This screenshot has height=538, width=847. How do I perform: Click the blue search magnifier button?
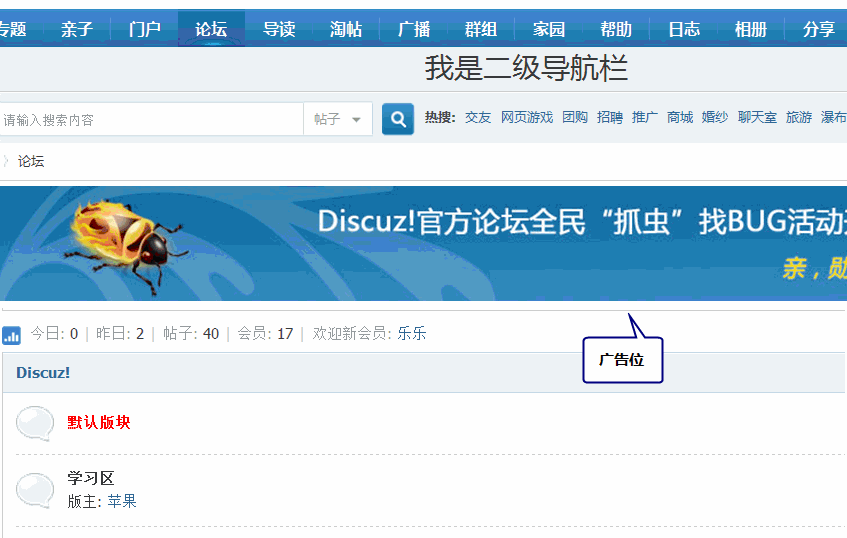pos(397,119)
